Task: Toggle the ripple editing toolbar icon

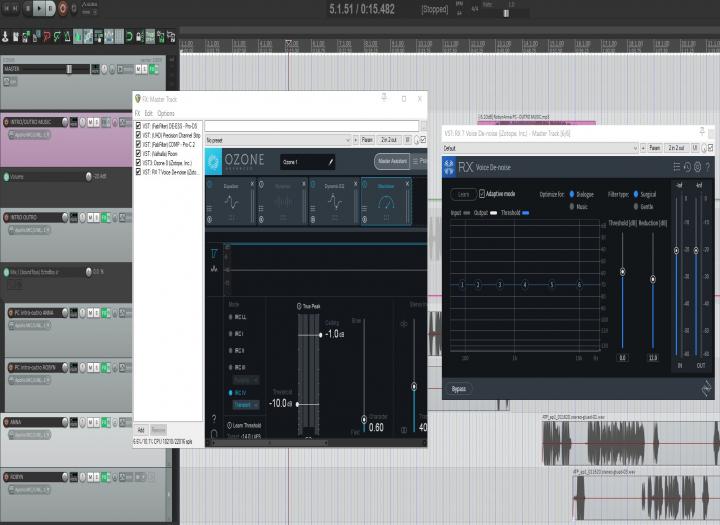Action: tap(99, 36)
